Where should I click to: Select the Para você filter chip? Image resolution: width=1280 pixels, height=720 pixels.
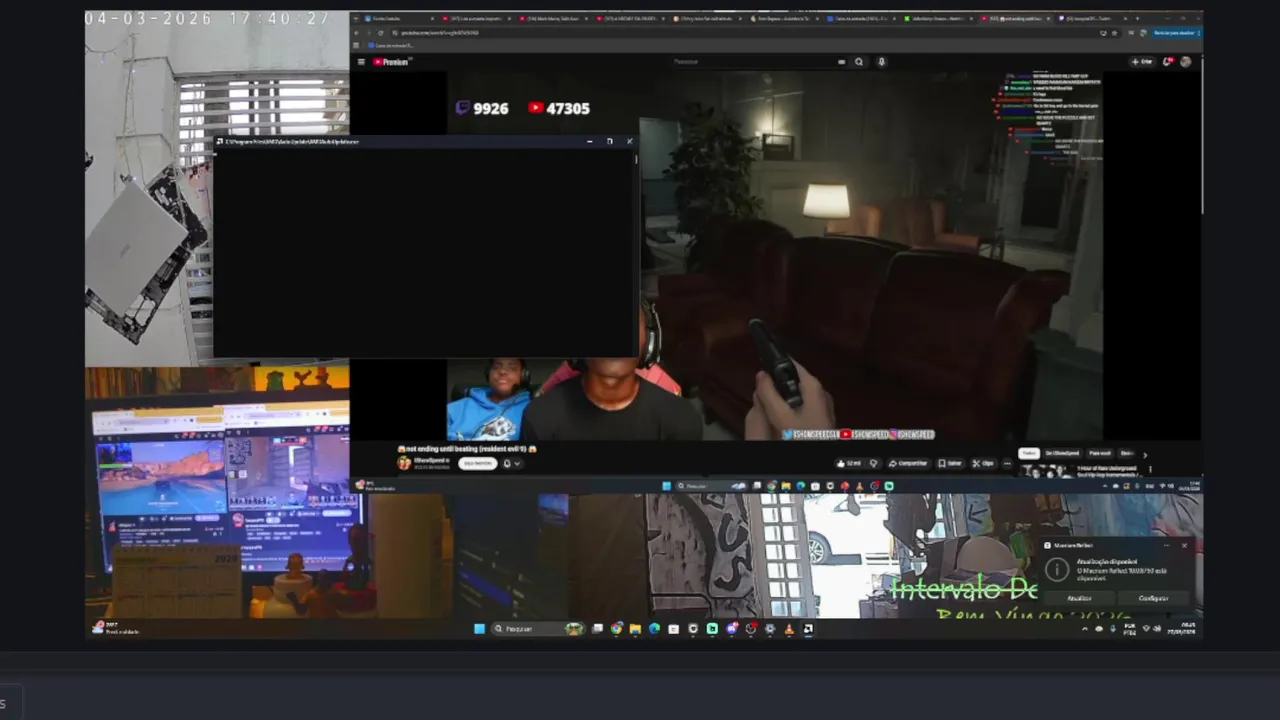point(1100,453)
